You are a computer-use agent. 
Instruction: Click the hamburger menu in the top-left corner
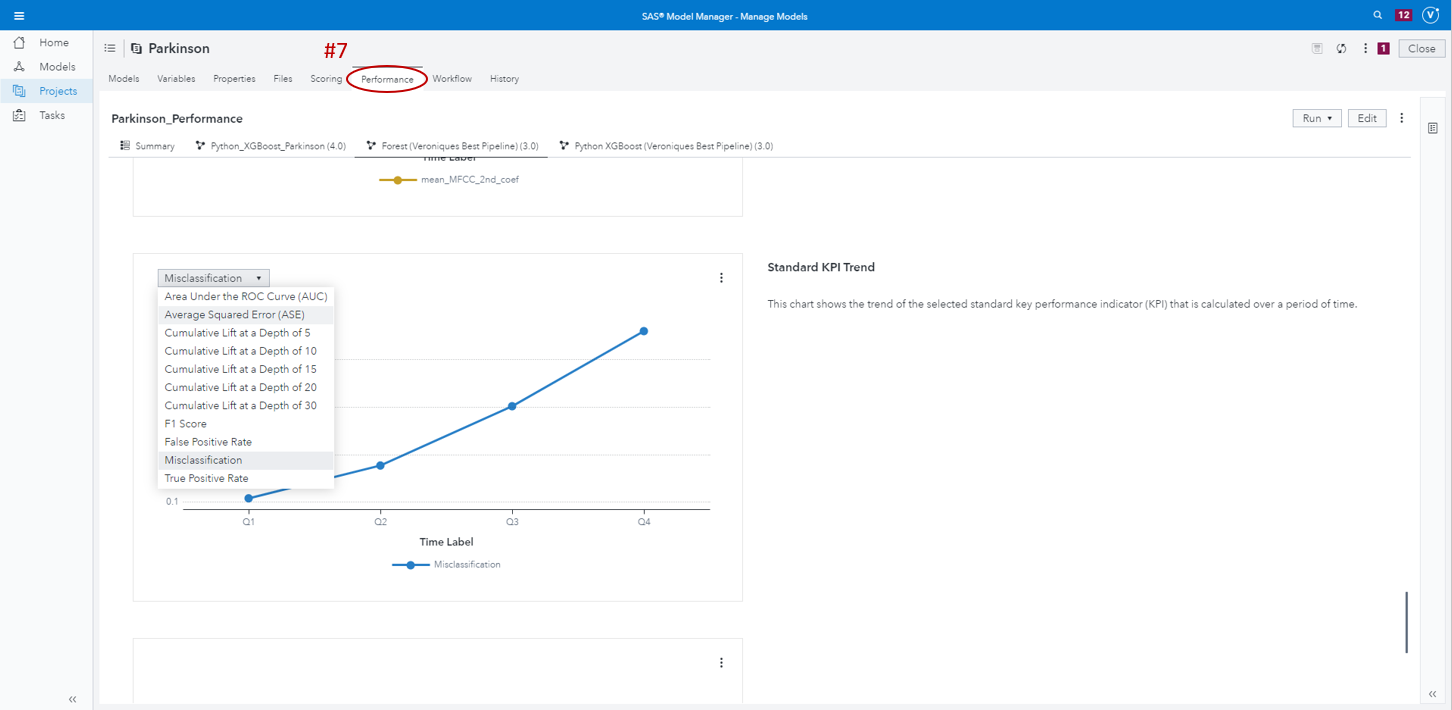click(17, 15)
